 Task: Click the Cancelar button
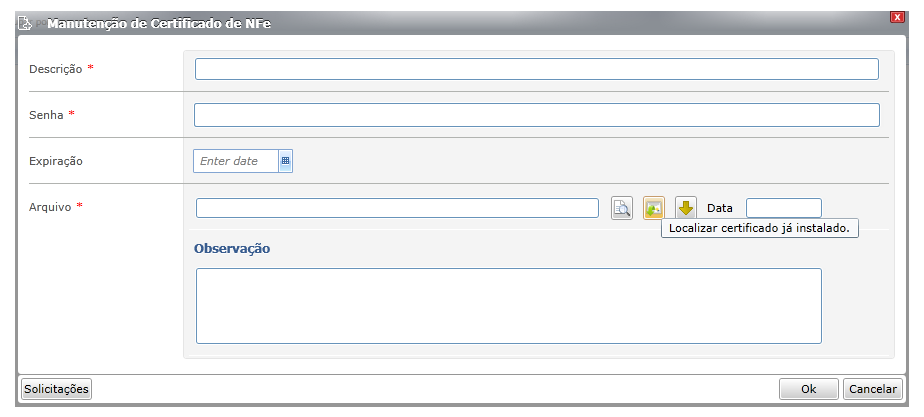pyautogui.click(x=873, y=389)
